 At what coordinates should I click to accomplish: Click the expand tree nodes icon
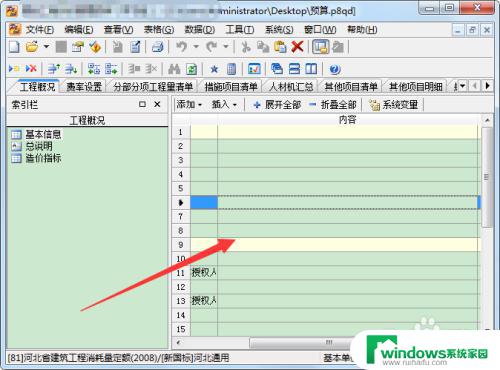[x=94, y=69]
